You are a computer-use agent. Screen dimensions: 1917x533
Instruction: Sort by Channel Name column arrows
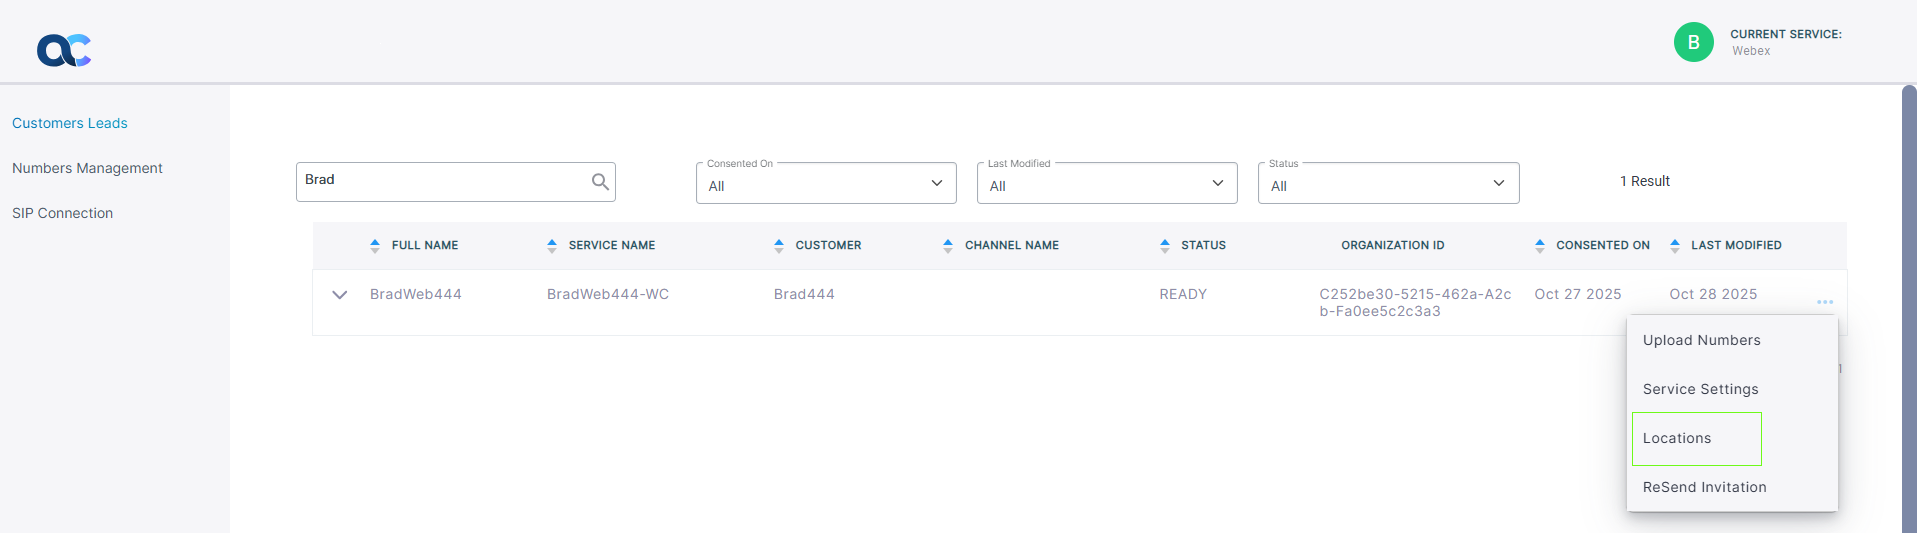(948, 245)
